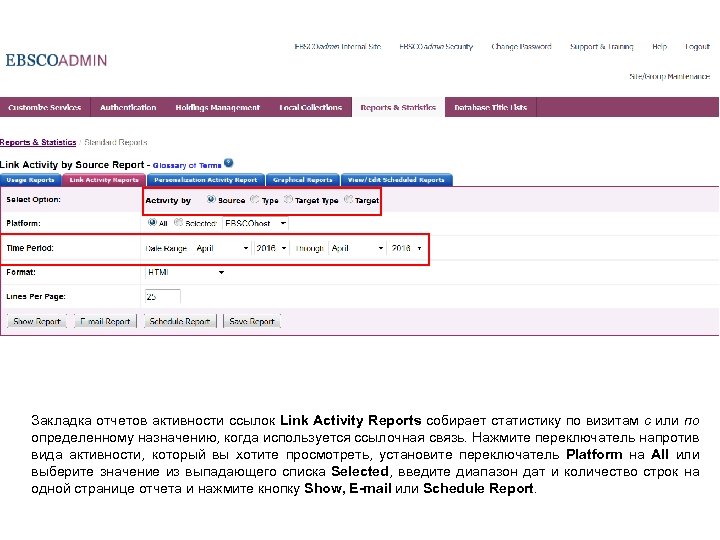The height and width of the screenshot is (540, 720).
Task: Select the Type activity radio button
Action: click(254, 199)
